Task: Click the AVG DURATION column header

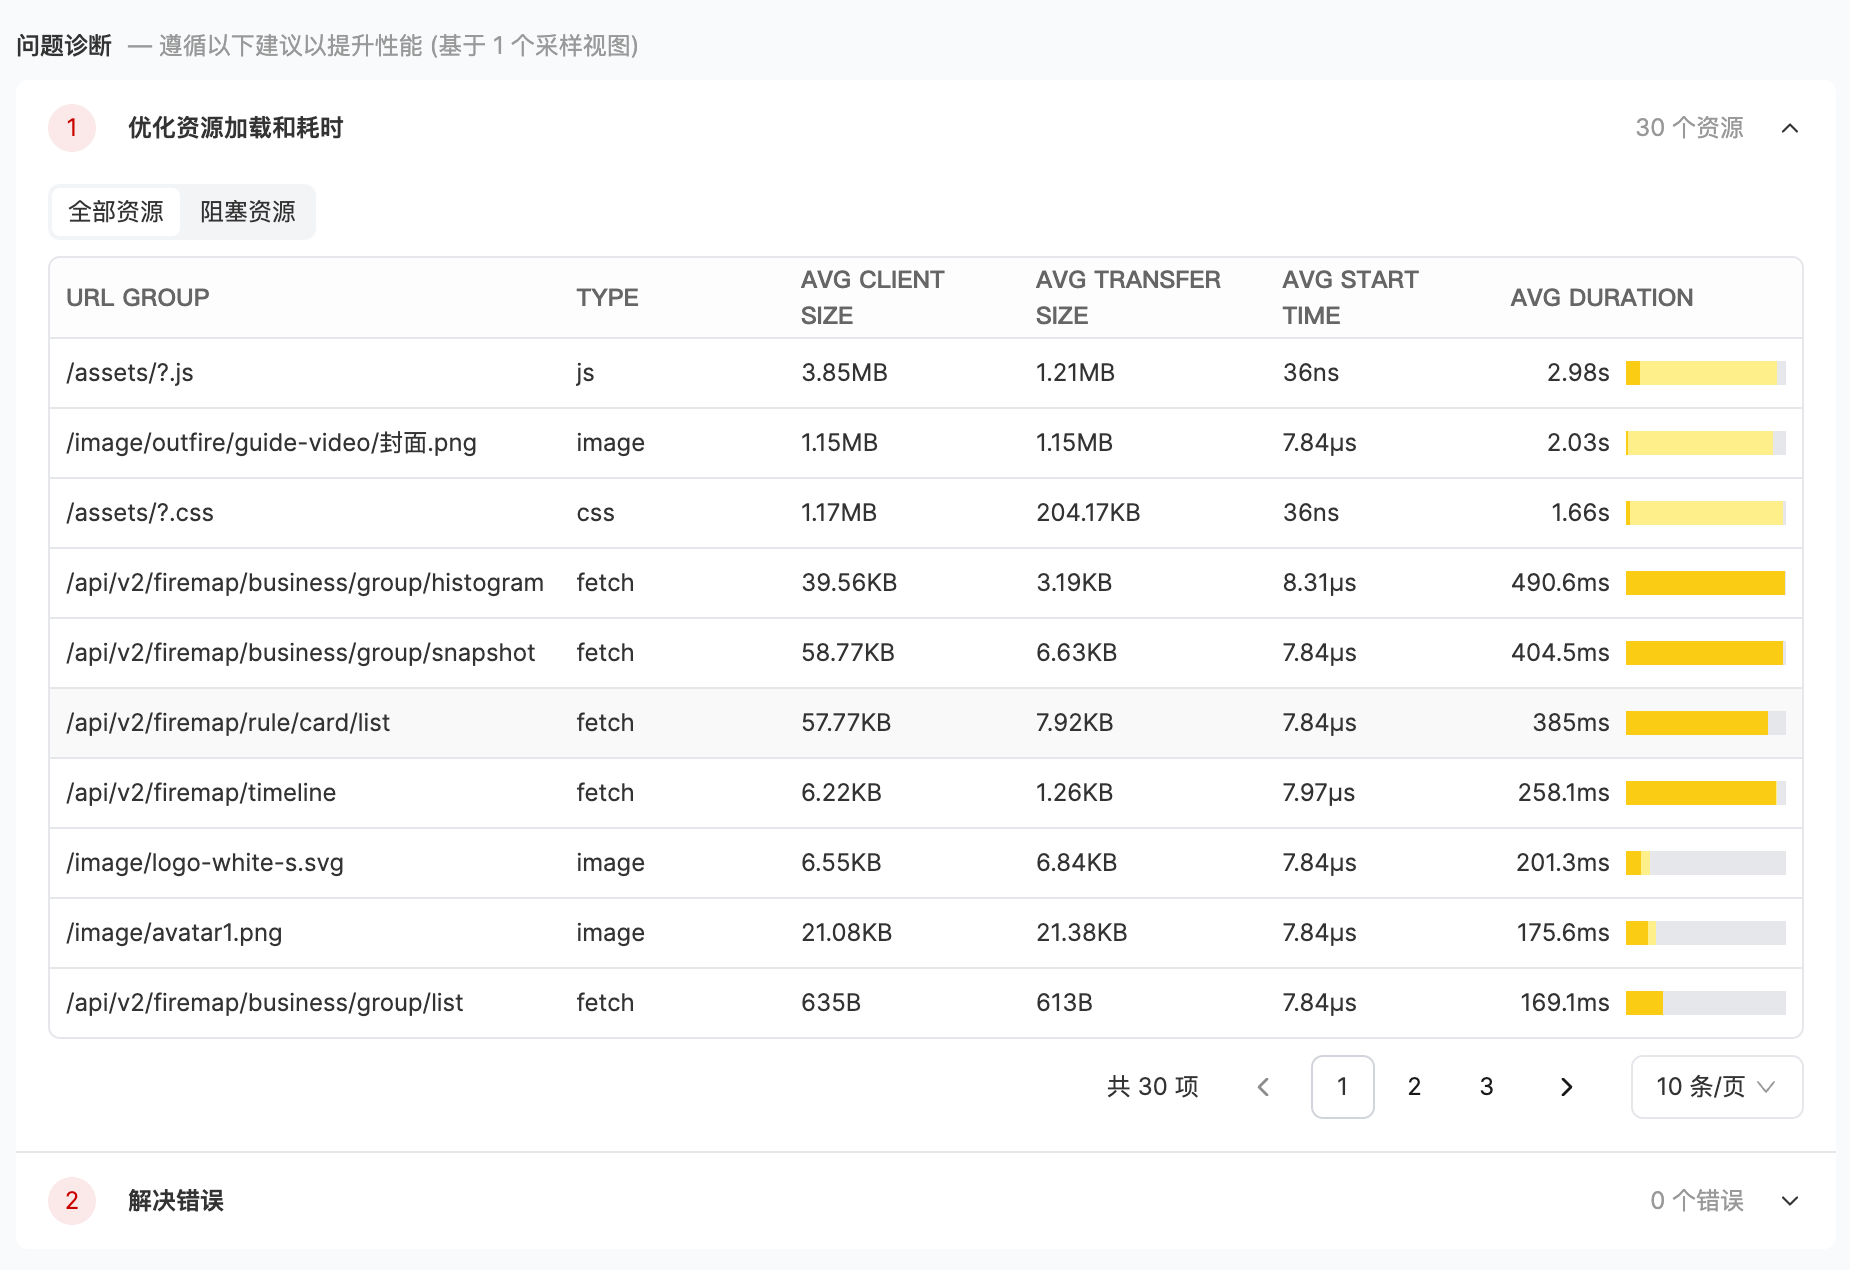Action: 1602,298
